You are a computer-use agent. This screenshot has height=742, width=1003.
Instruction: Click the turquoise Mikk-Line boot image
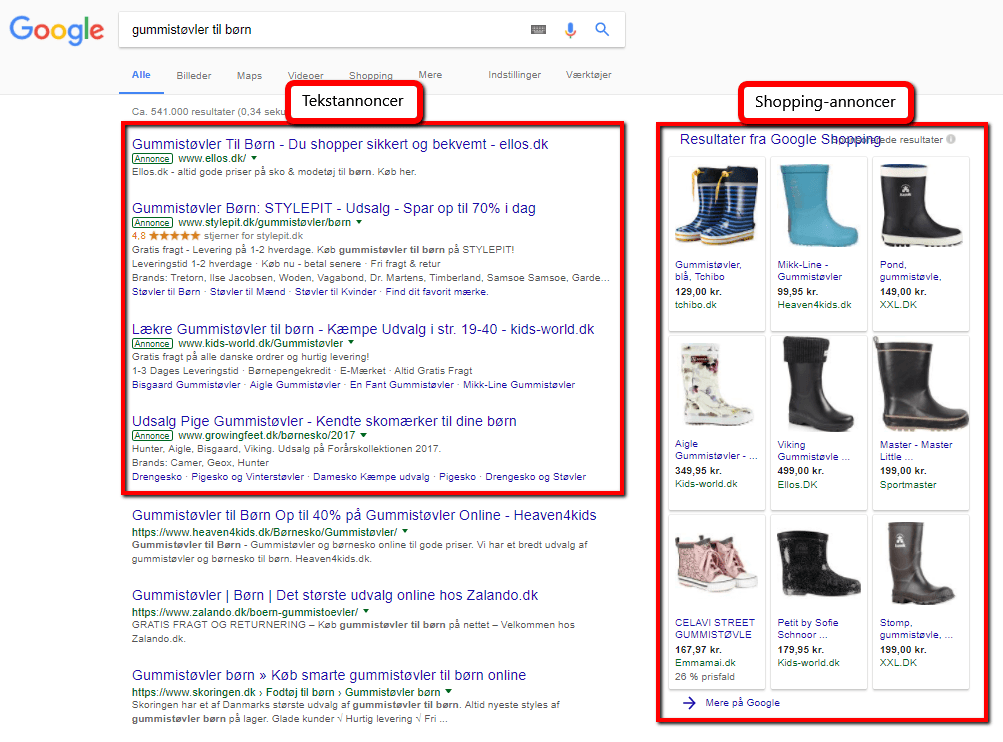(x=819, y=205)
